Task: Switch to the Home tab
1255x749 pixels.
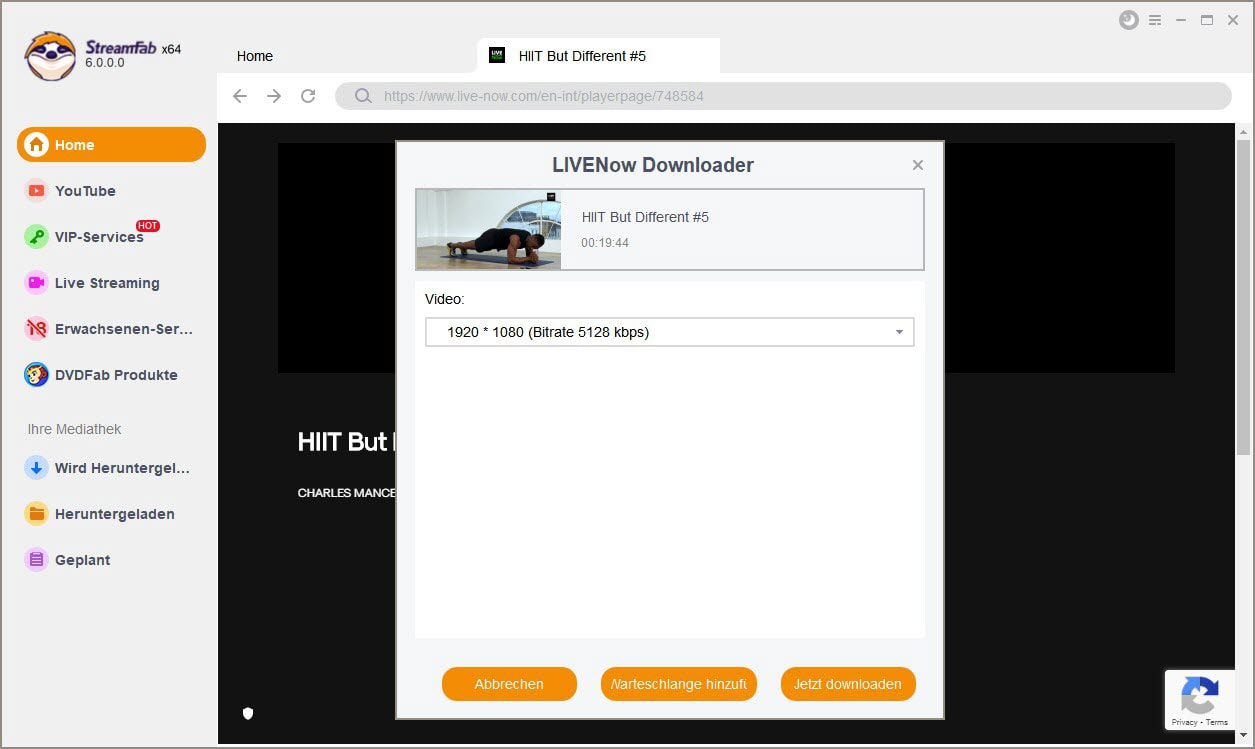Action: (x=255, y=56)
